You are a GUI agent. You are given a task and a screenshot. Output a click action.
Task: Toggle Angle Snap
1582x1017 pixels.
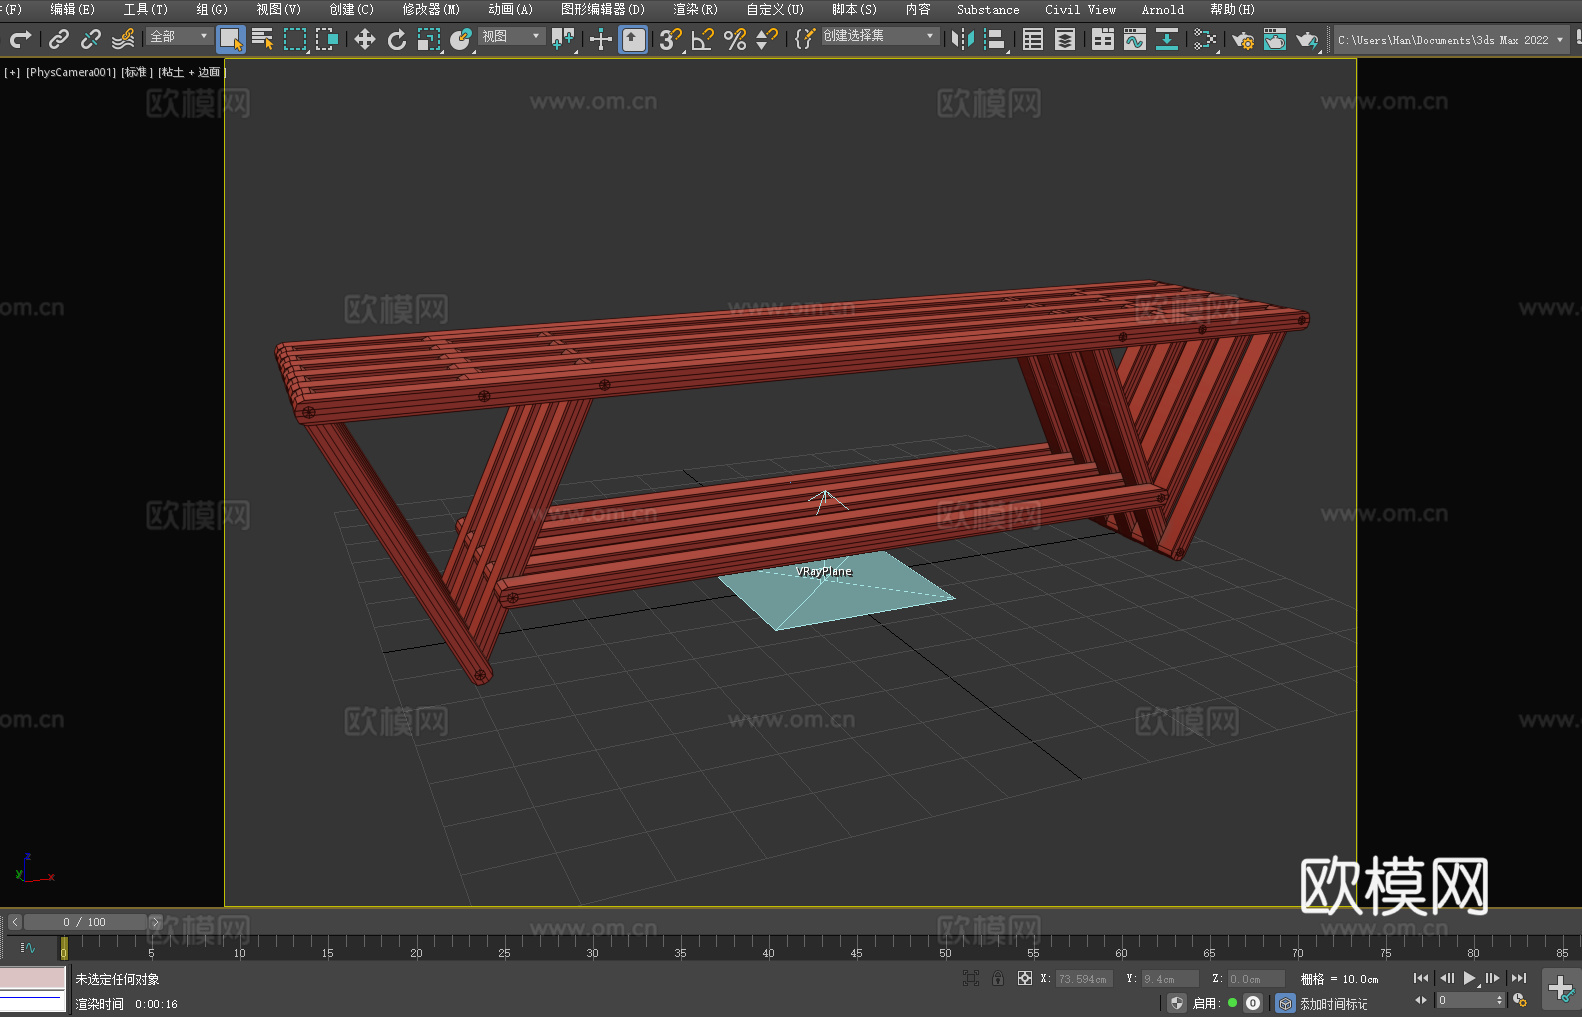point(703,39)
